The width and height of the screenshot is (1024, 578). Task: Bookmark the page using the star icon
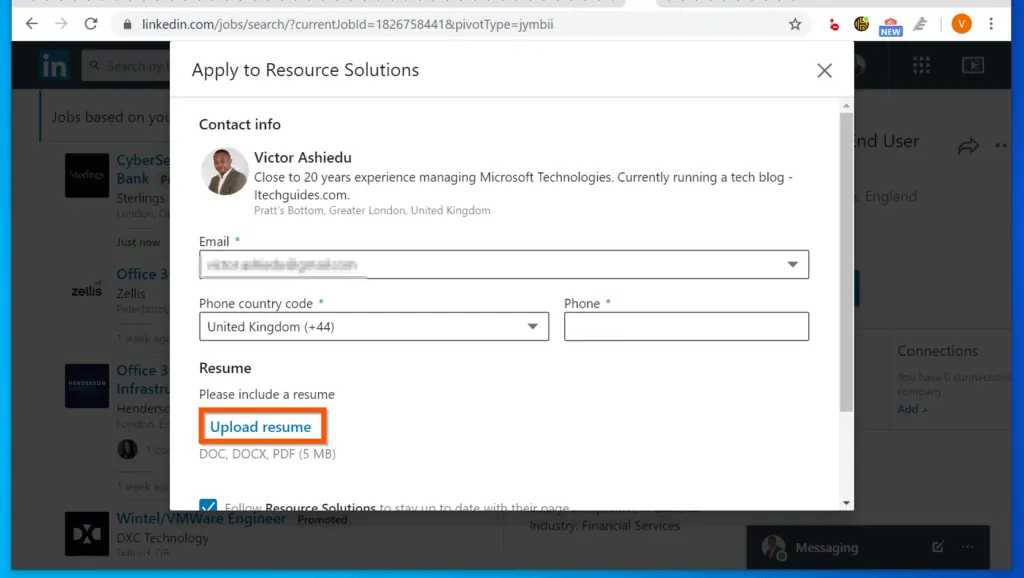(x=794, y=22)
